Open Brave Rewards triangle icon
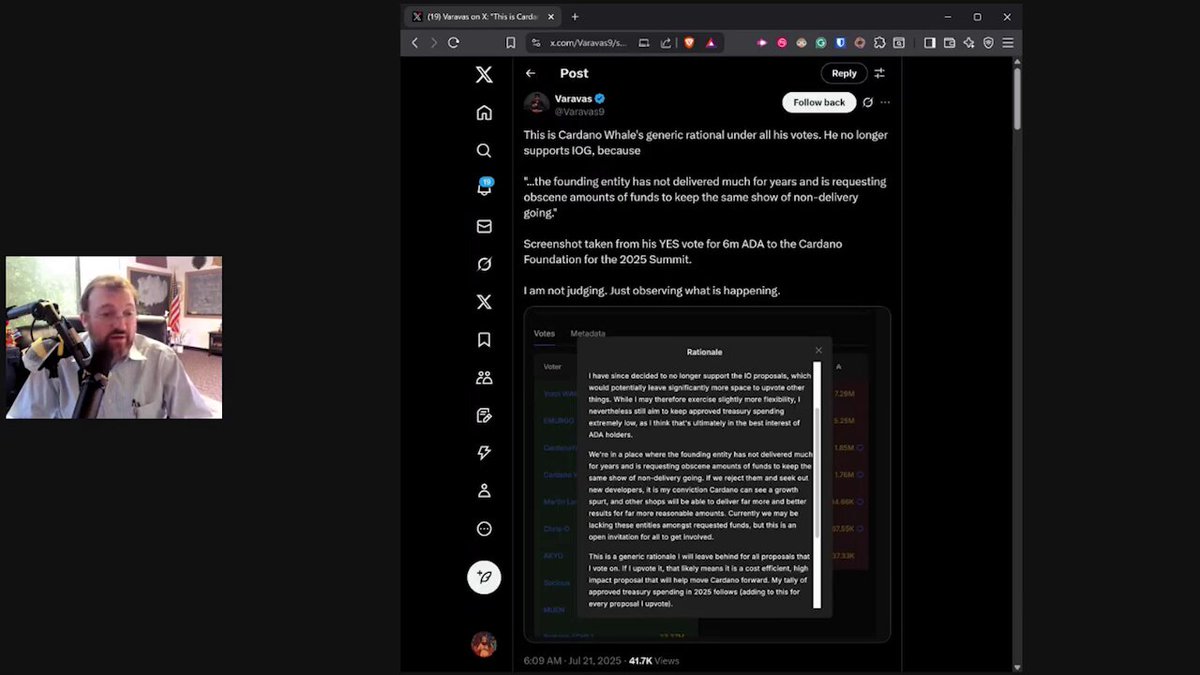The height and width of the screenshot is (675, 1200). coord(711,43)
